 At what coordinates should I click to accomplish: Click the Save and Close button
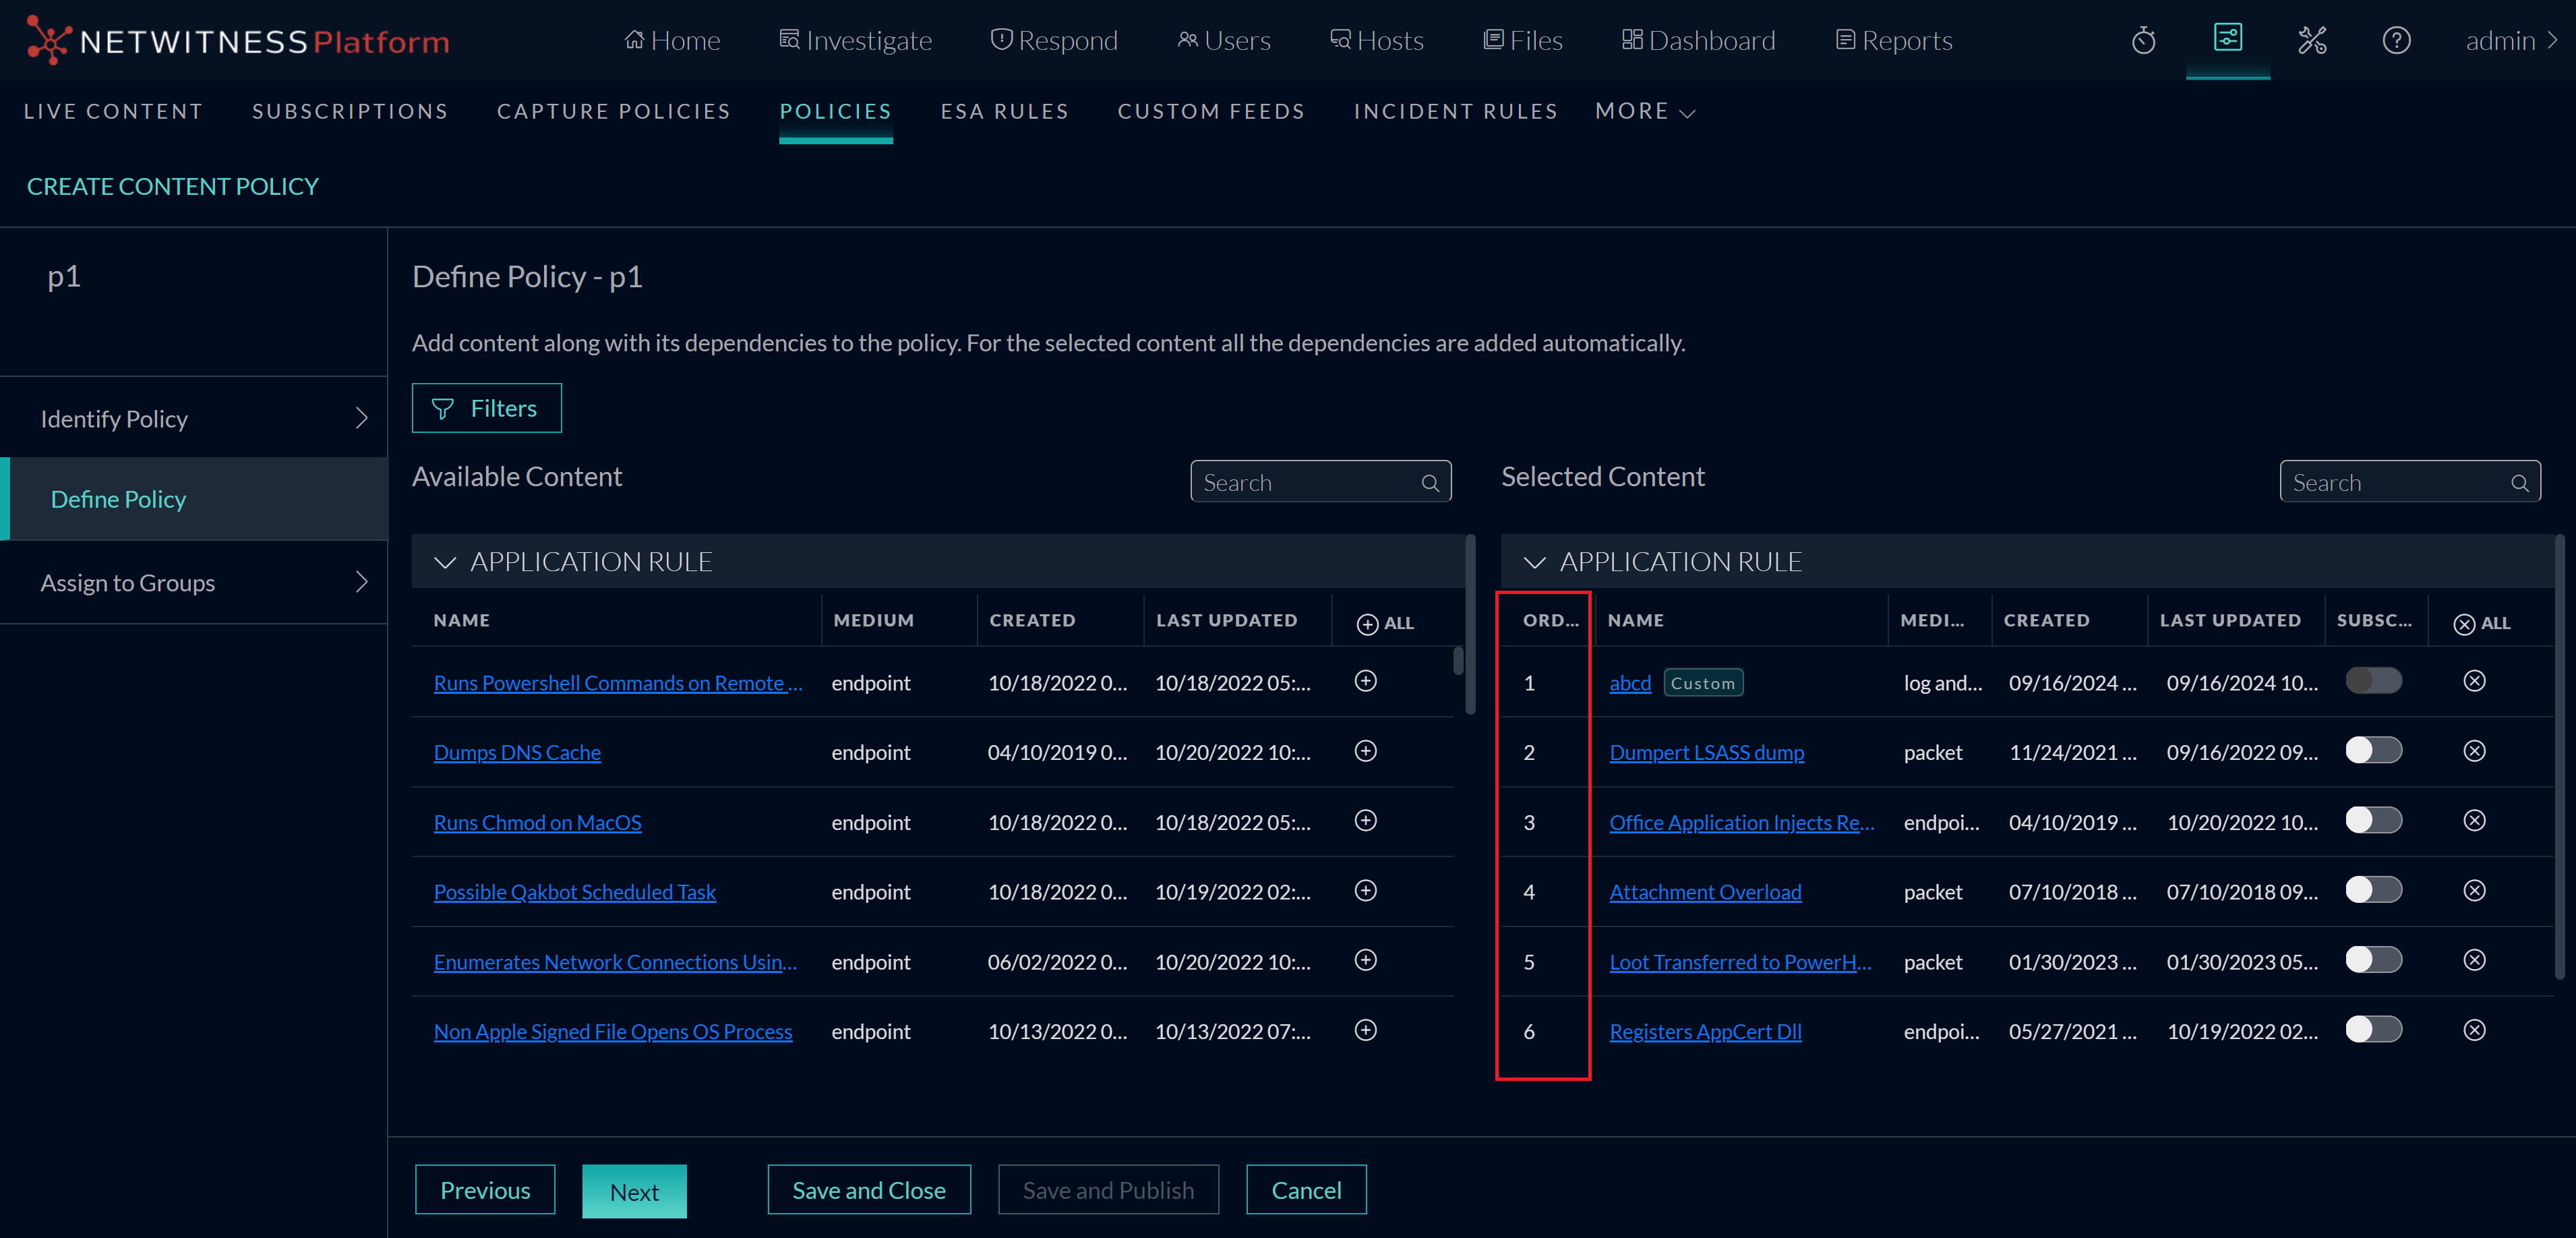[868, 1190]
